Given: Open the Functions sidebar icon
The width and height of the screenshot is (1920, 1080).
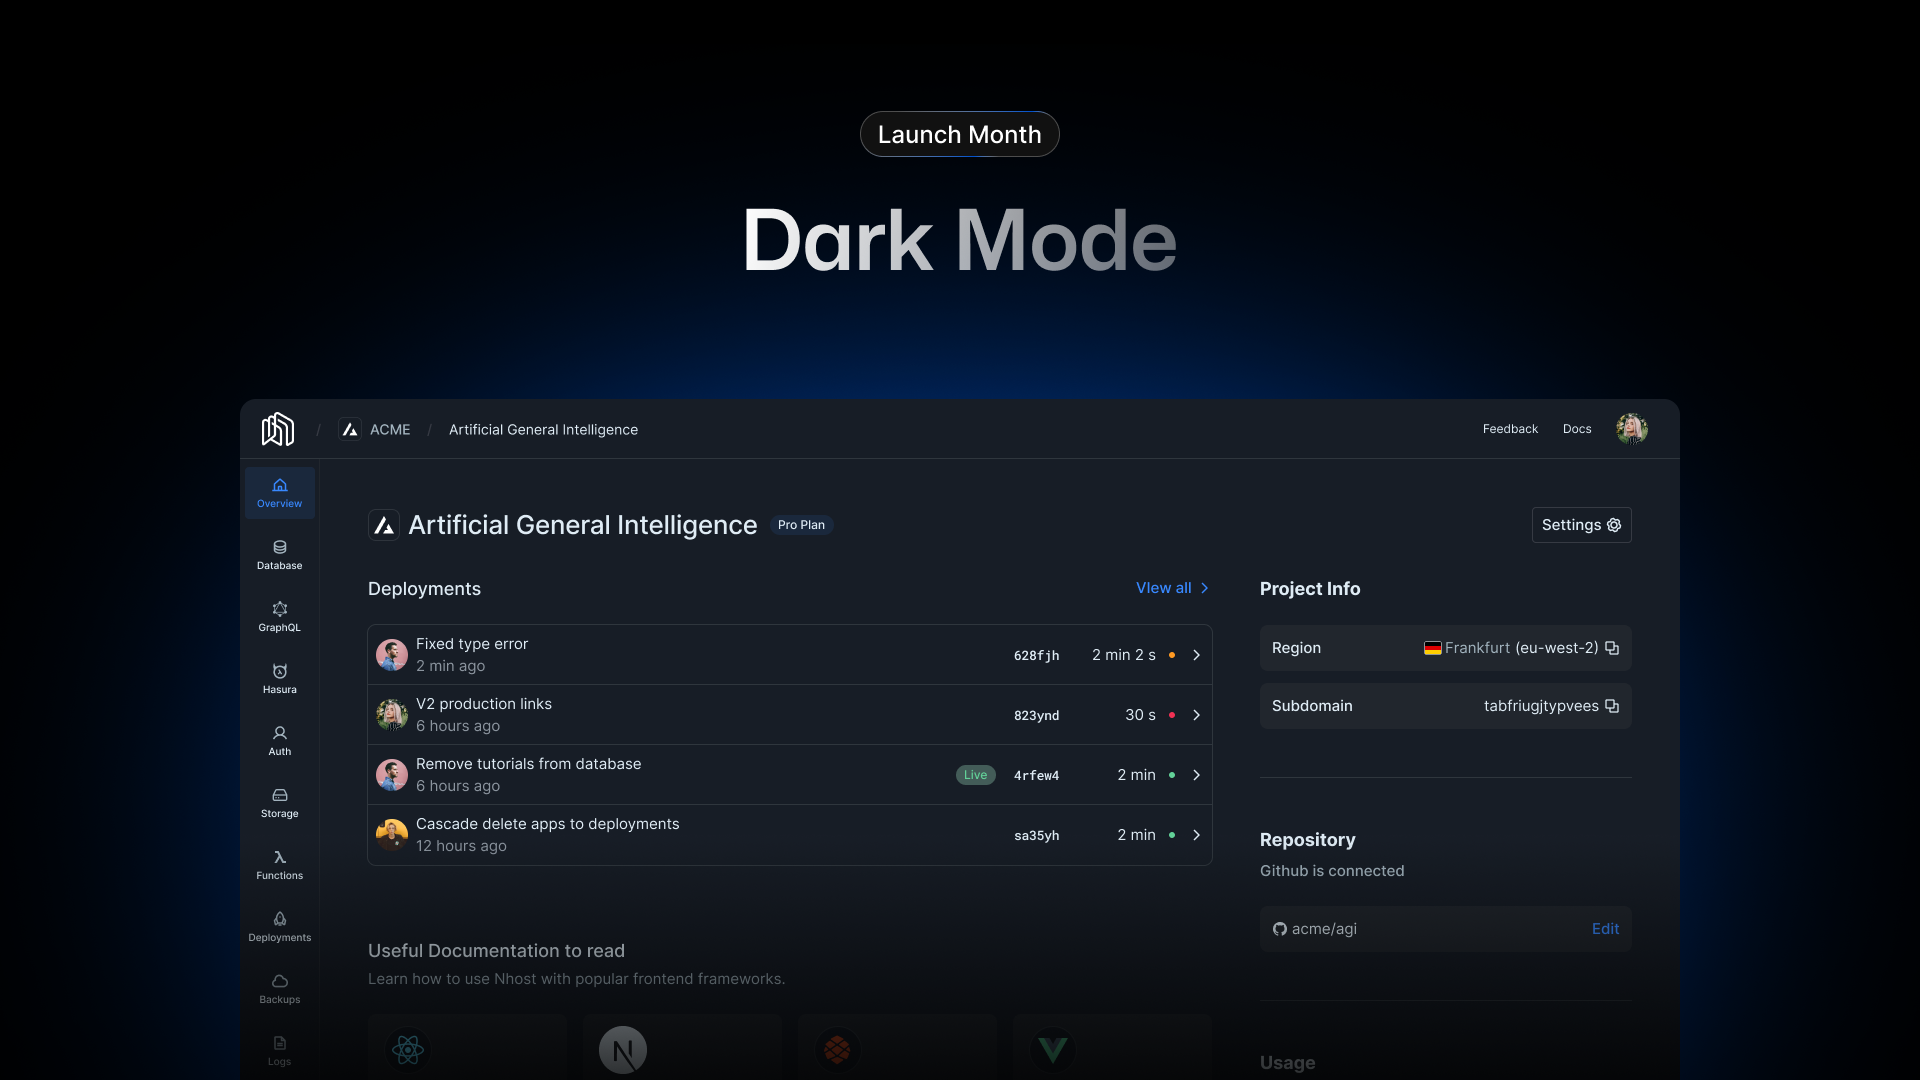Looking at the screenshot, I should pos(279,864).
